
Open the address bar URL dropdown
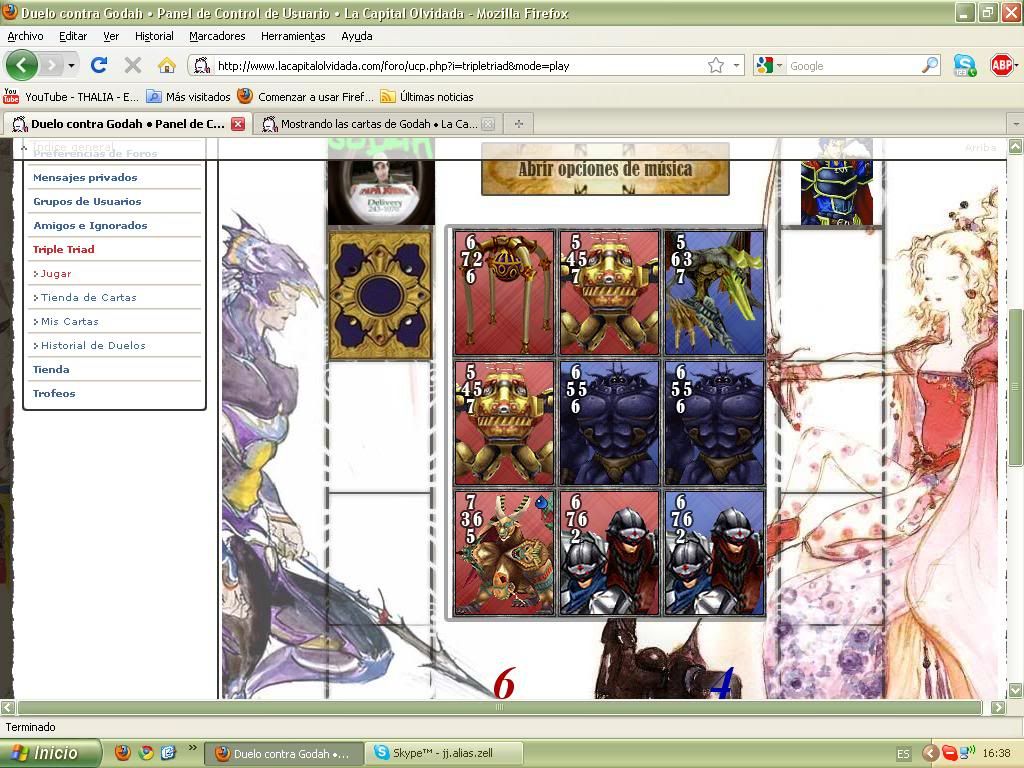[737, 65]
